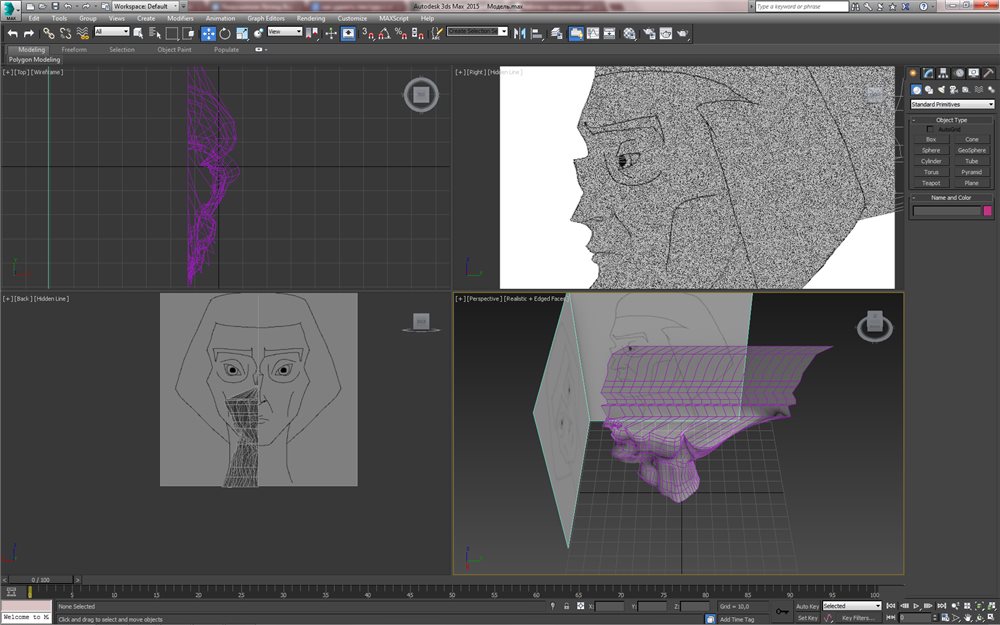Activate the Rotate tool in main toolbar
This screenshot has width=1000, height=625.
pyautogui.click(x=225, y=33)
